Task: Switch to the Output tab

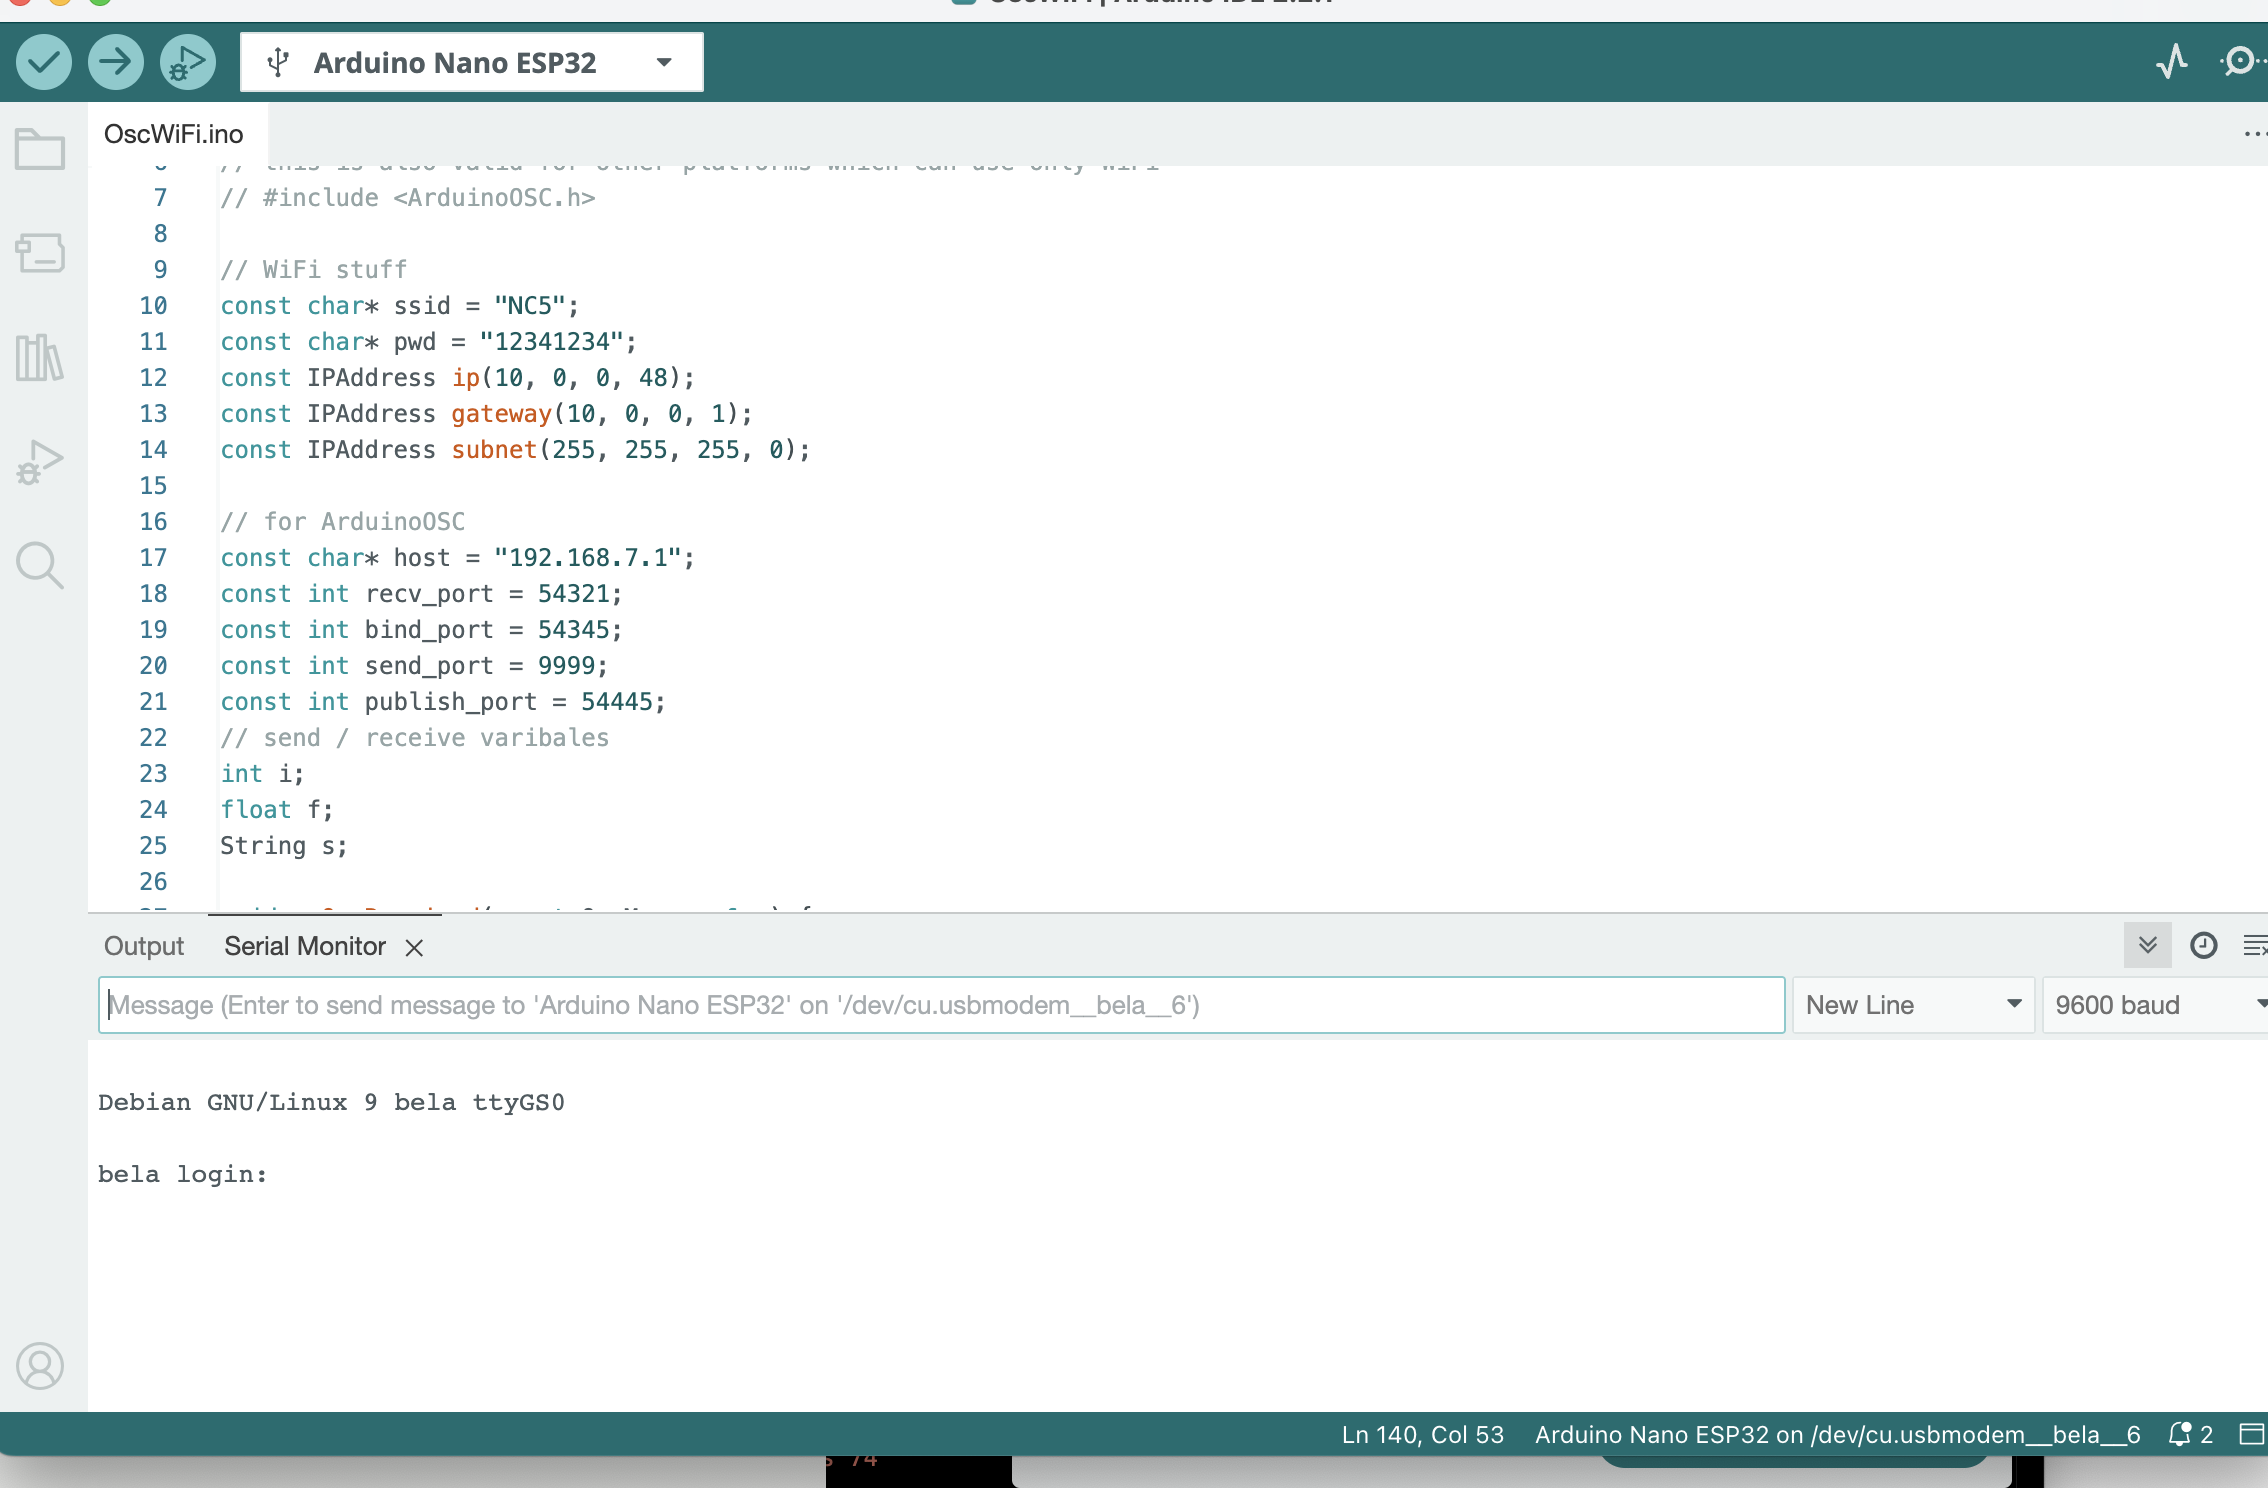Action: coord(143,945)
